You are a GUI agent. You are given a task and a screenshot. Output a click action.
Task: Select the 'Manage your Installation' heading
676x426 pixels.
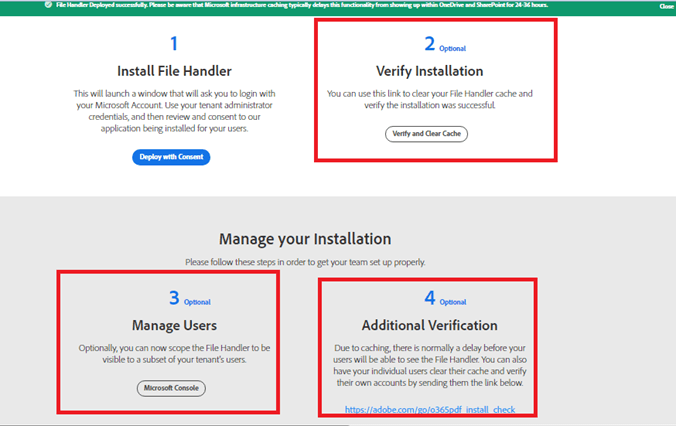[x=305, y=238]
